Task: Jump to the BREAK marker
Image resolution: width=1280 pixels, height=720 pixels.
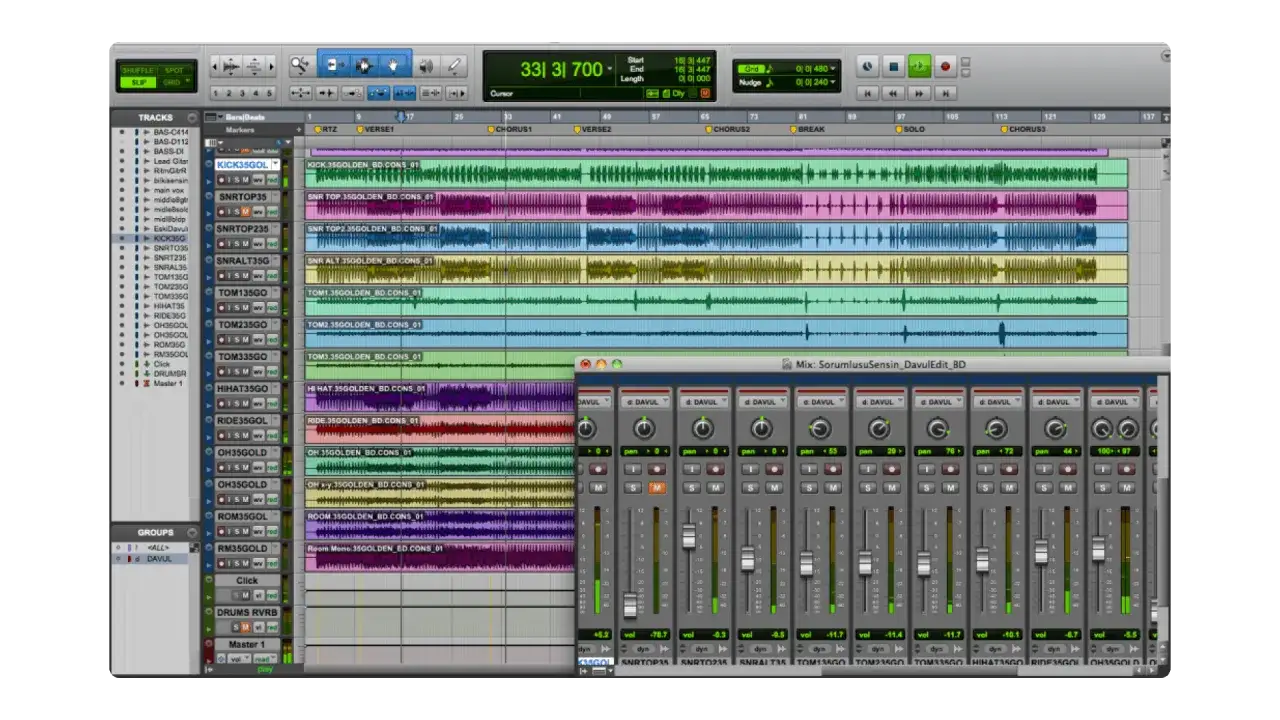Action: coord(808,130)
